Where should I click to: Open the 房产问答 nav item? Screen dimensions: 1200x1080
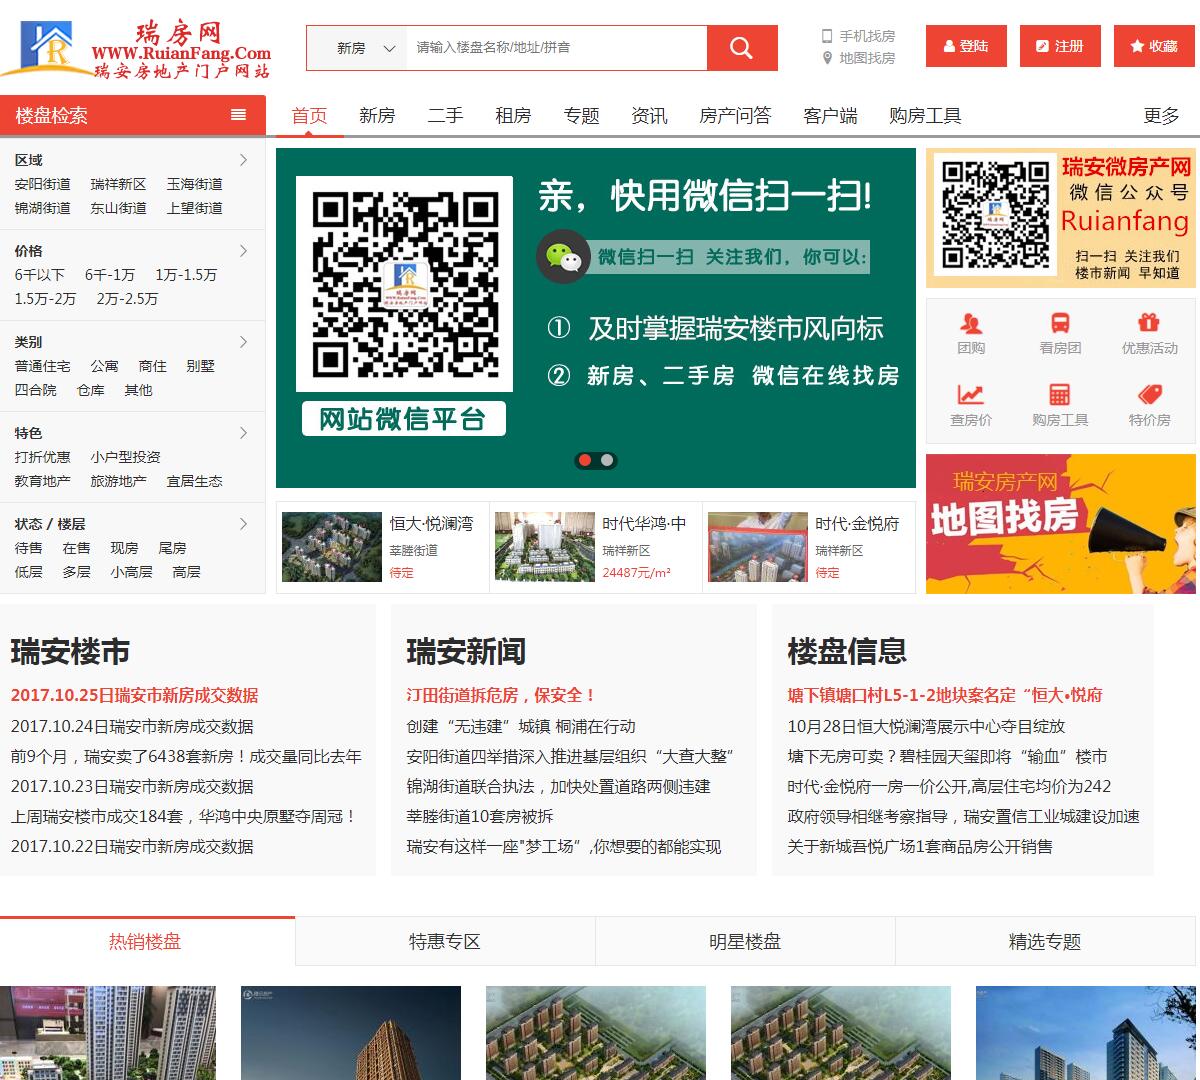click(x=735, y=116)
